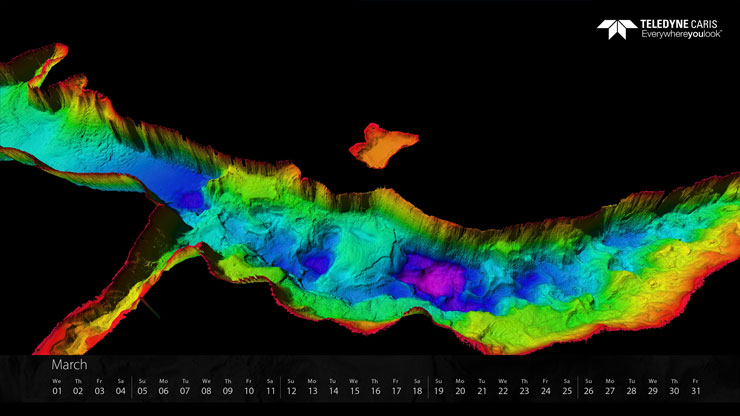Select date 29 on the calendar

click(653, 391)
